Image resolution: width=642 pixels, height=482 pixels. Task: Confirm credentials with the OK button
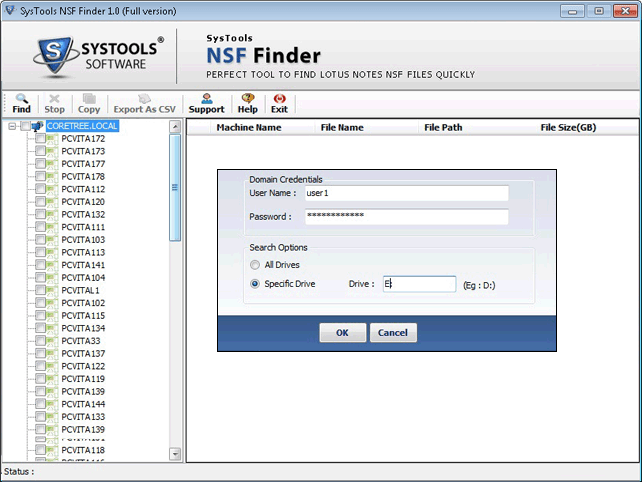click(342, 333)
